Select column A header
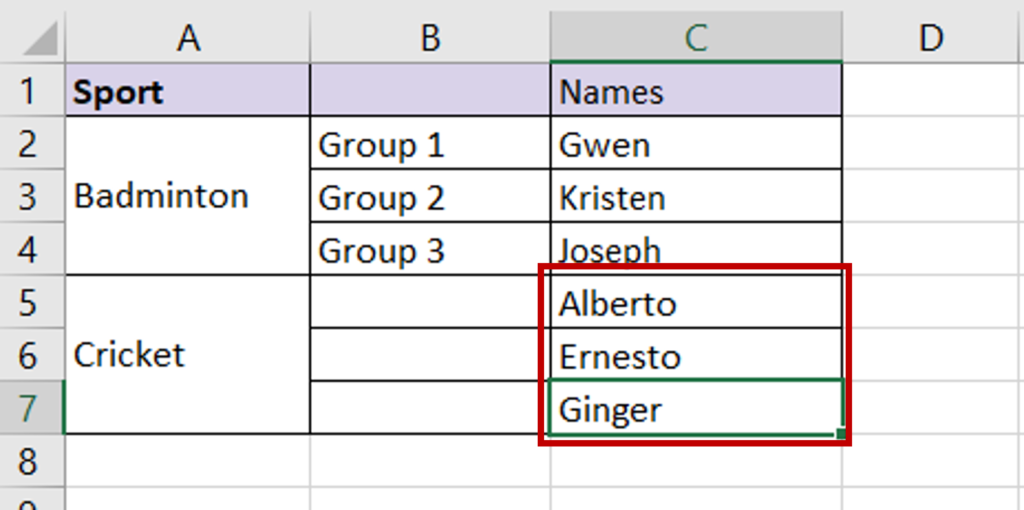This screenshot has width=1024, height=510. pos(187,38)
